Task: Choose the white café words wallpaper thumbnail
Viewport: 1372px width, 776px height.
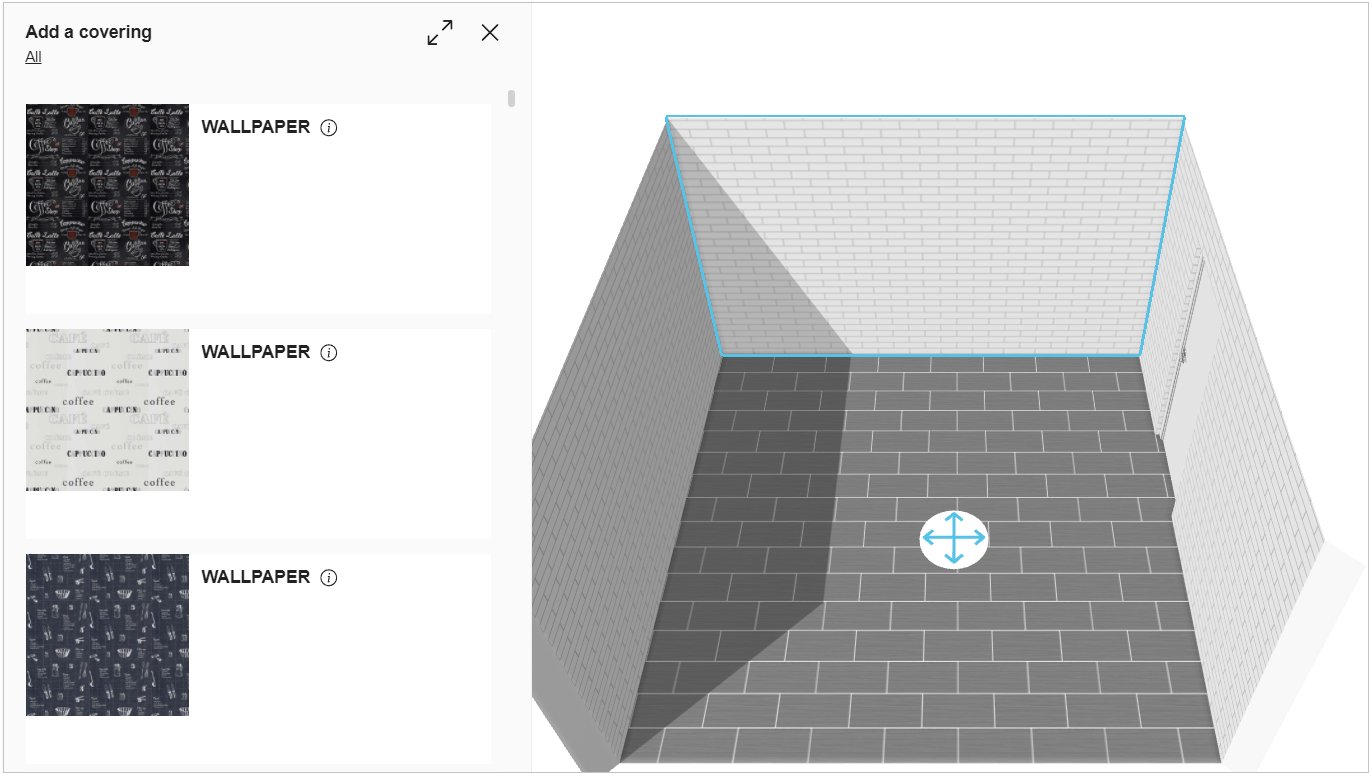Action: [x=107, y=408]
